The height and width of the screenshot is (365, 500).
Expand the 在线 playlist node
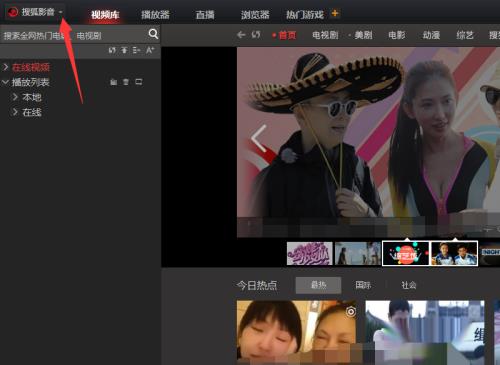click(x=15, y=112)
